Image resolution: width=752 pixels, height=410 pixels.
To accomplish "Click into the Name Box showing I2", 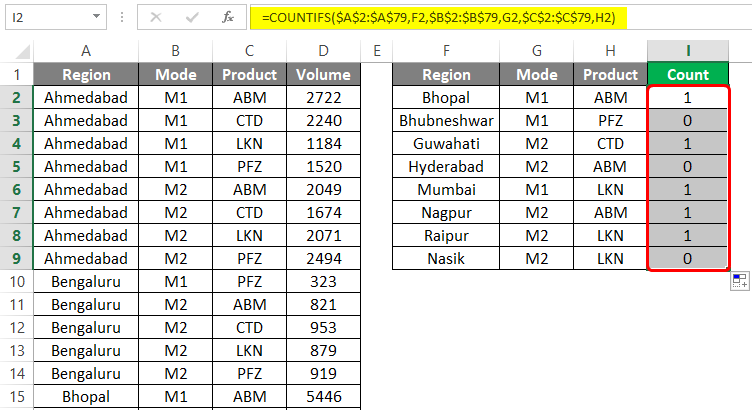I will click(x=45, y=17).
